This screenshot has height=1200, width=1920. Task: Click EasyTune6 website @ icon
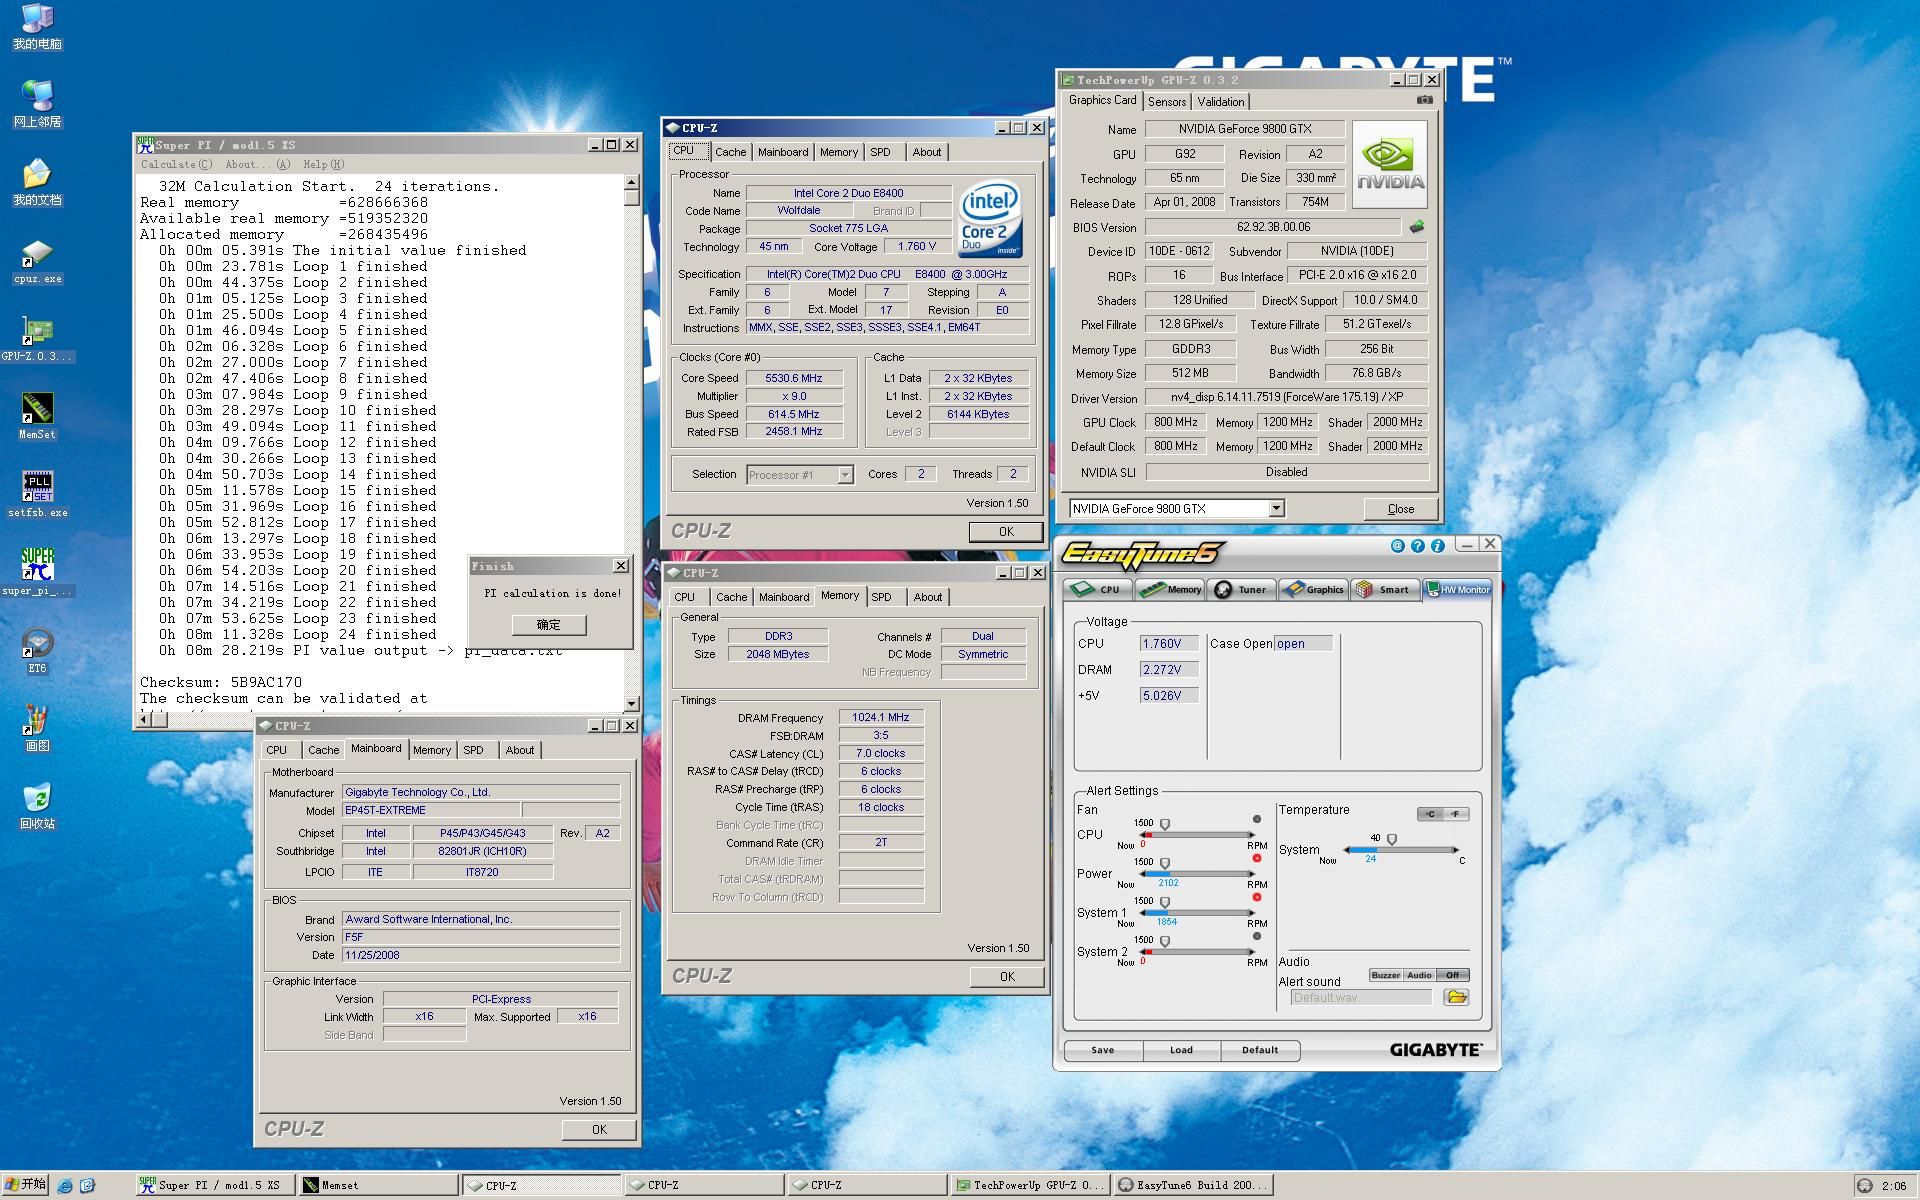click(x=1397, y=546)
